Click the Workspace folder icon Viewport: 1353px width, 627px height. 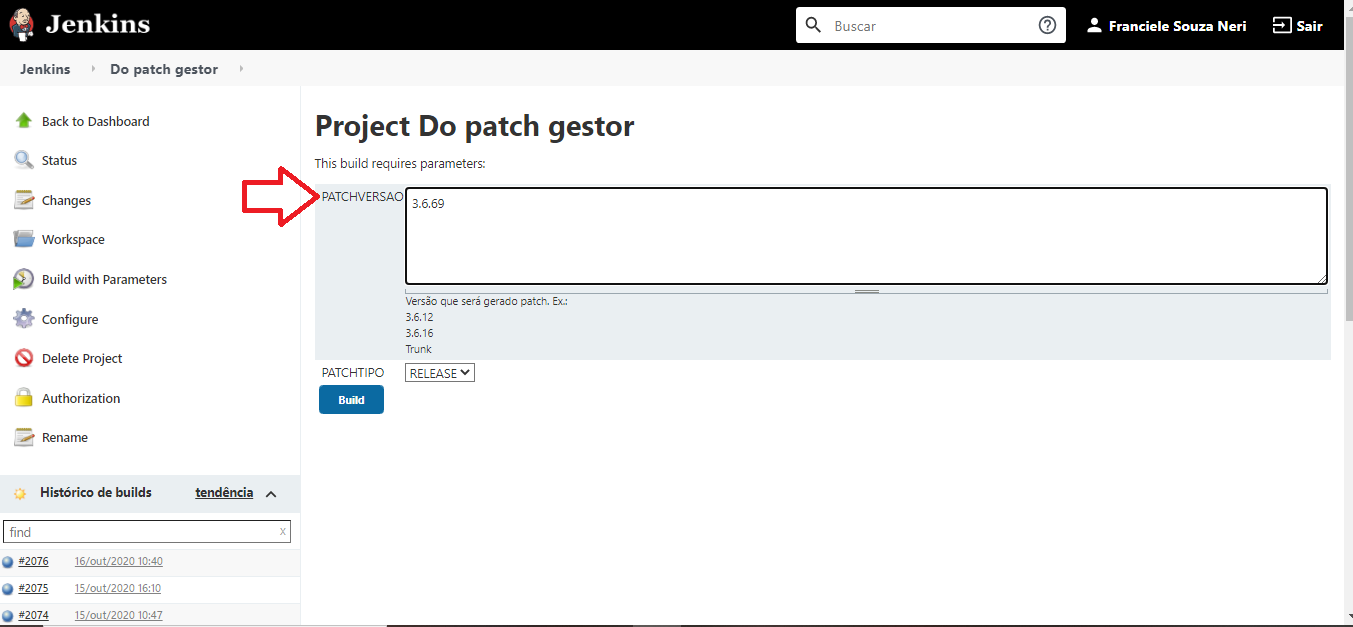pyautogui.click(x=24, y=239)
